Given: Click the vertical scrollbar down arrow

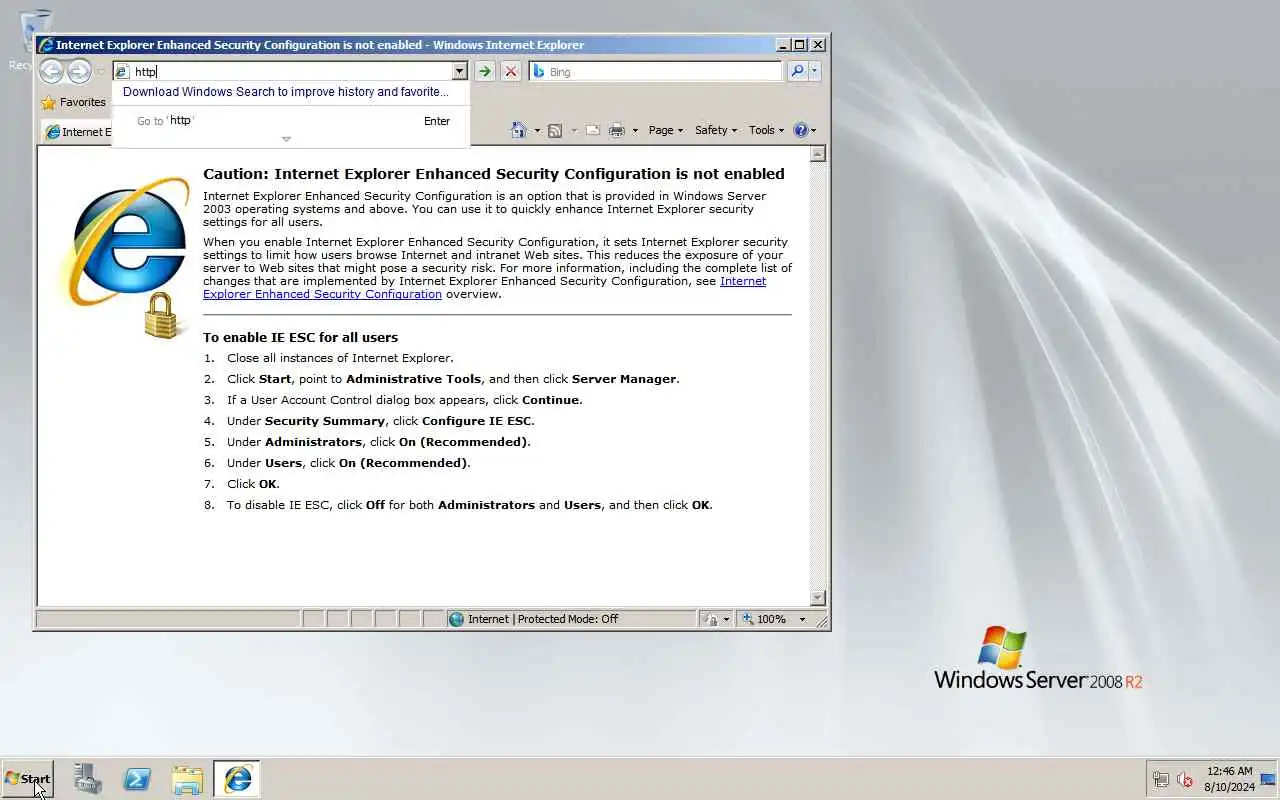Looking at the screenshot, I should click(817, 598).
